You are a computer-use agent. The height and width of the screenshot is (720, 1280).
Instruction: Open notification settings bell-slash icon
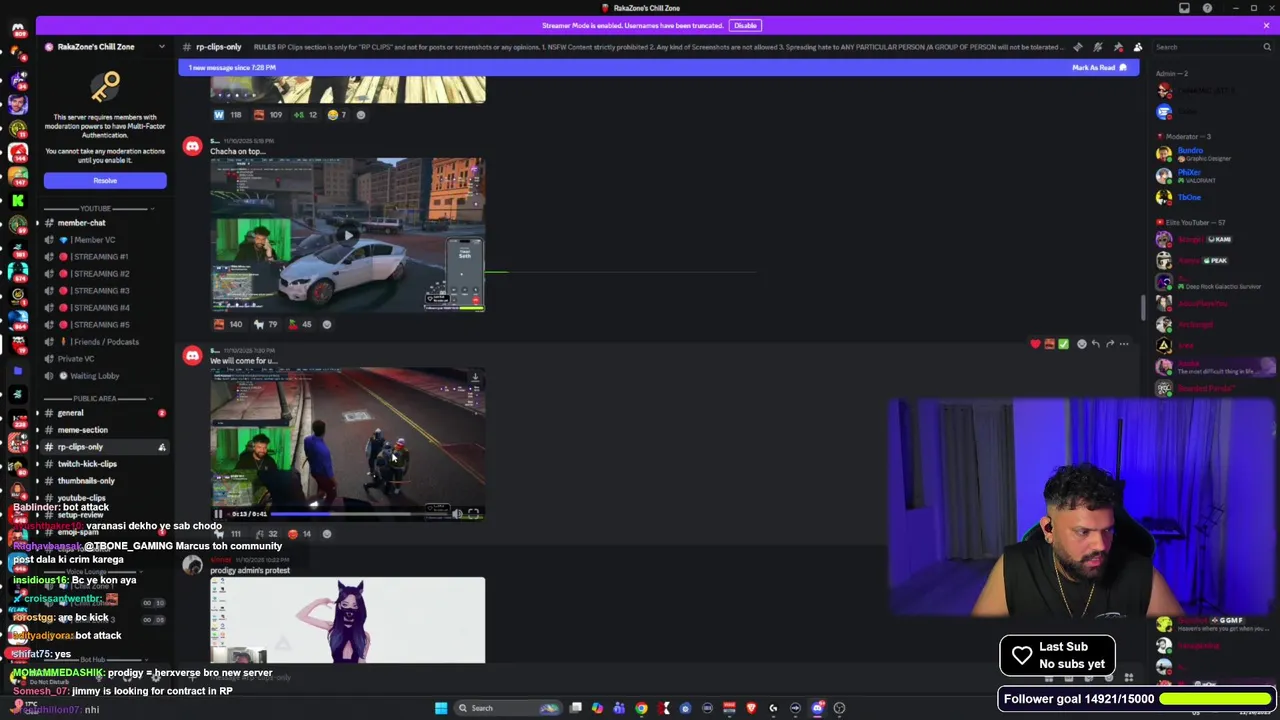point(1097,47)
